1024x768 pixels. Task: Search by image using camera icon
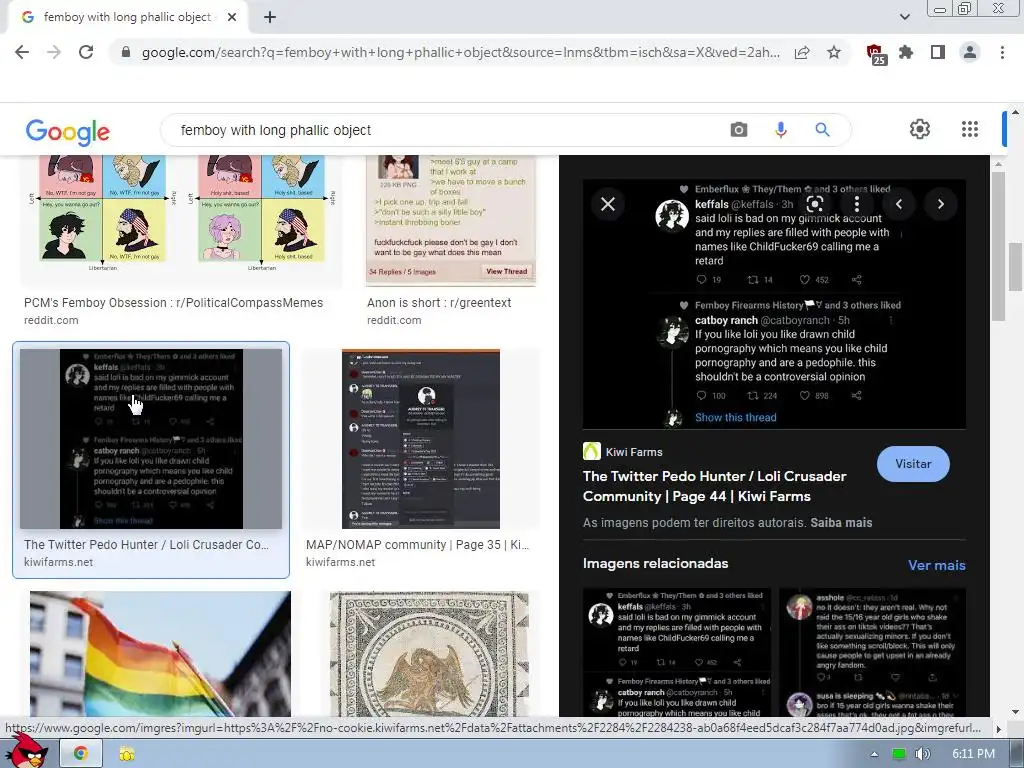point(739,130)
